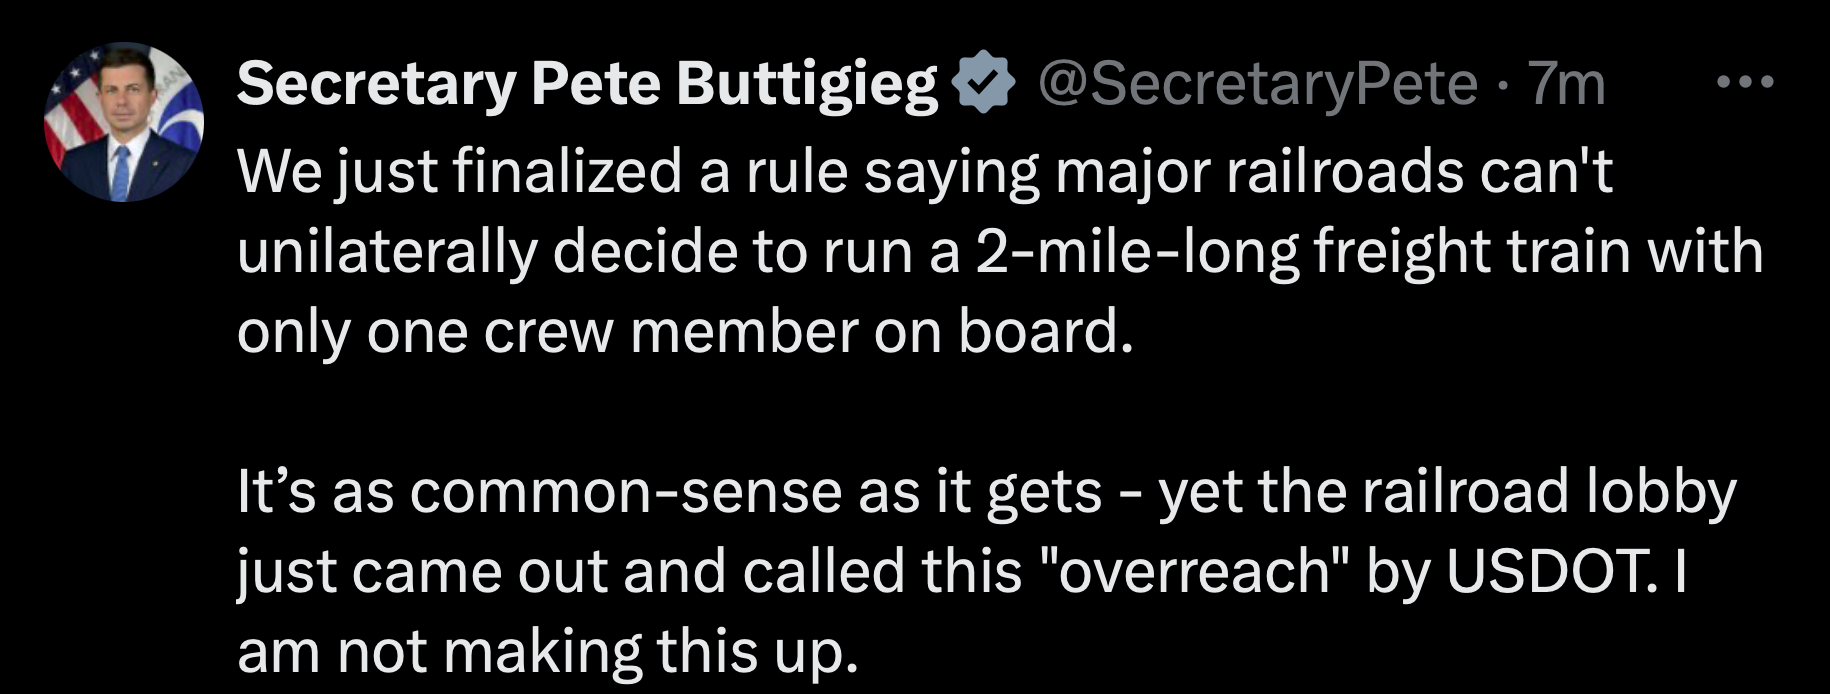Open Secretary Pete Buttigieg's profile photo
Image resolution: width=1830 pixels, height=694 pixels.
(124, 122)
